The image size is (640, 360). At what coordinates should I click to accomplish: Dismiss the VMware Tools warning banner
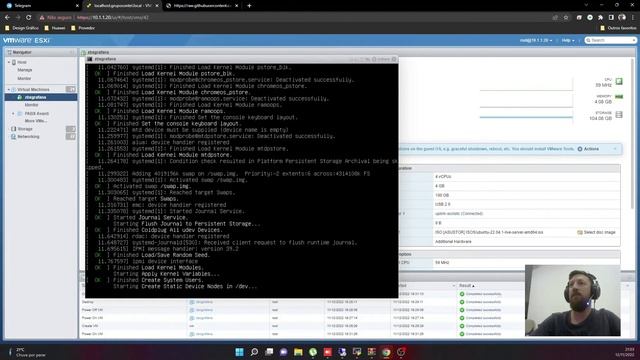615,149
